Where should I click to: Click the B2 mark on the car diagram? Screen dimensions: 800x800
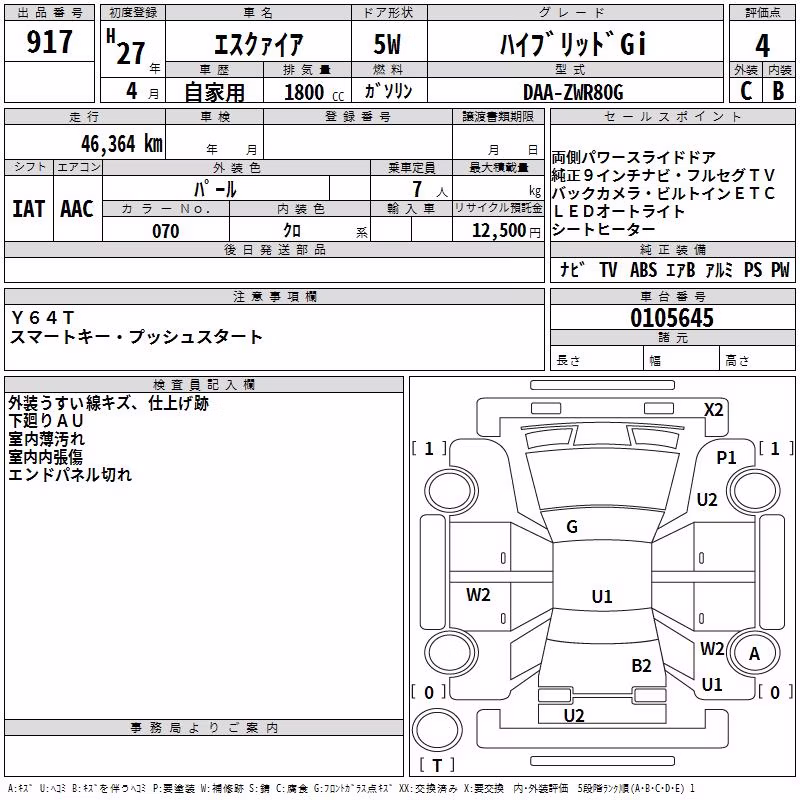[641, 666]
